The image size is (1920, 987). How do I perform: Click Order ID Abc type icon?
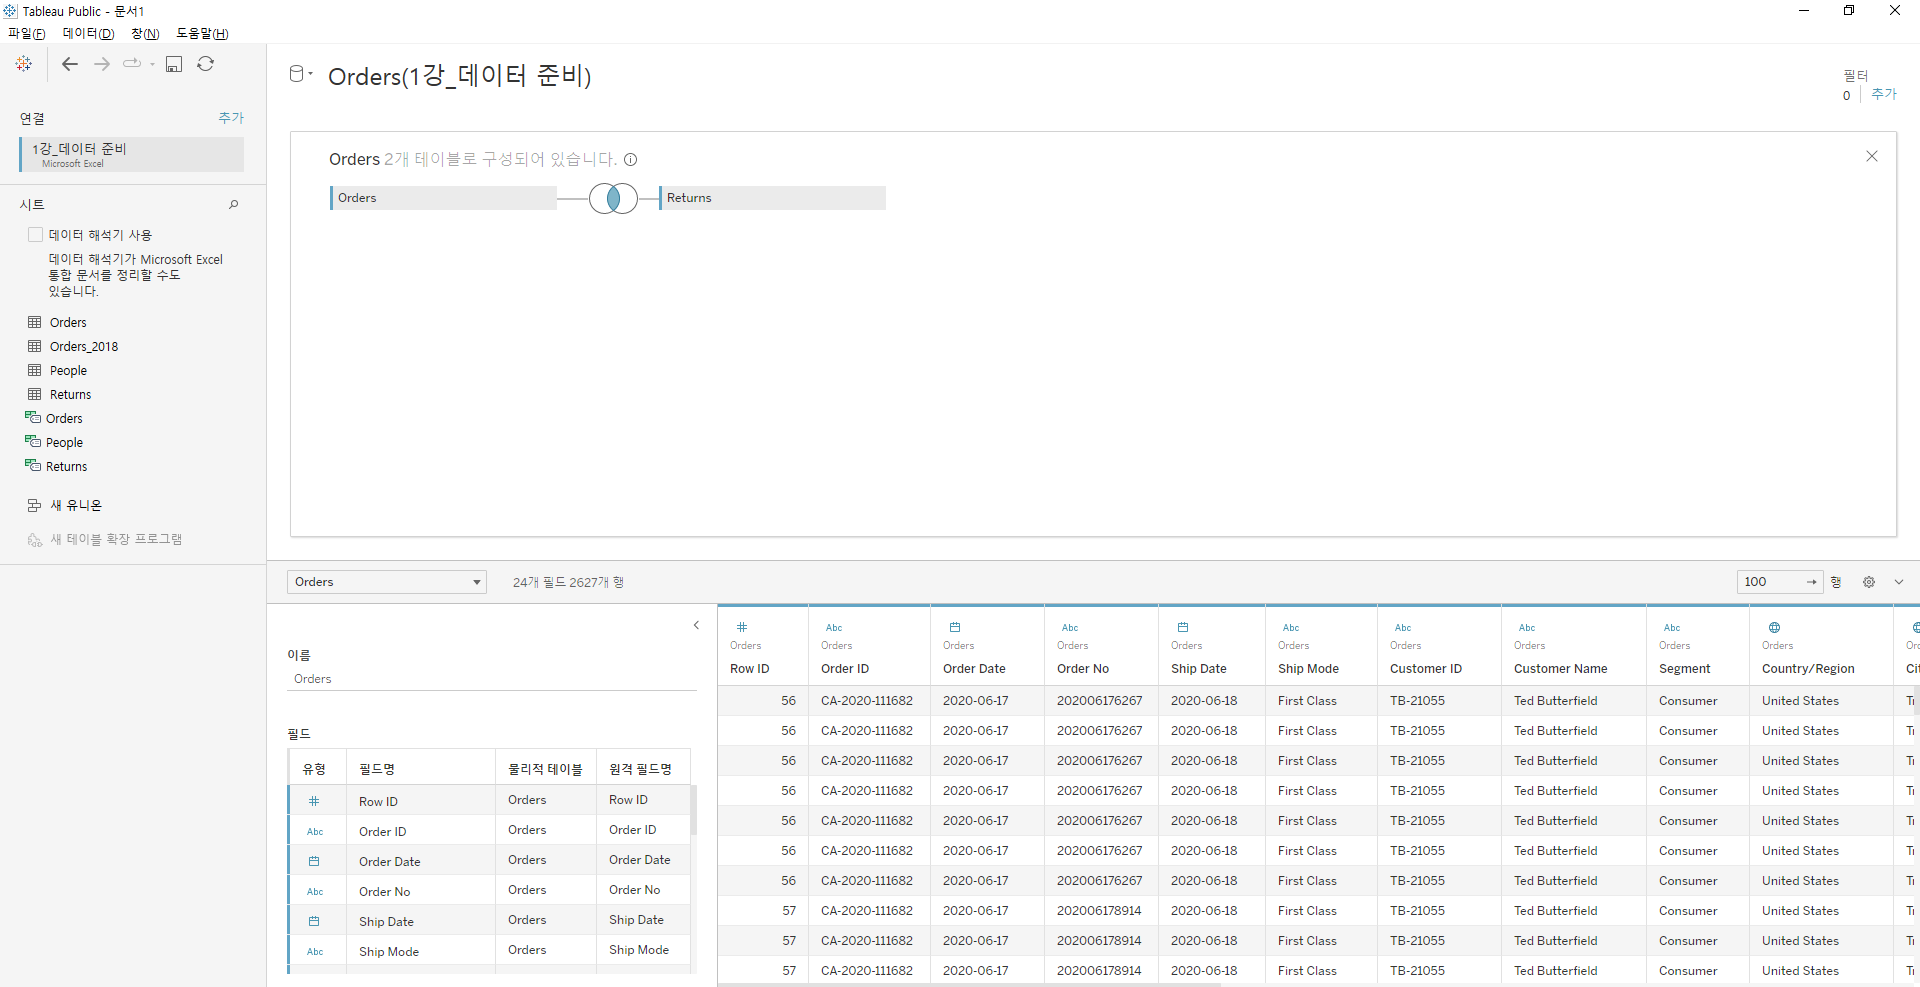pyautogui.click(x=834, y=628)
